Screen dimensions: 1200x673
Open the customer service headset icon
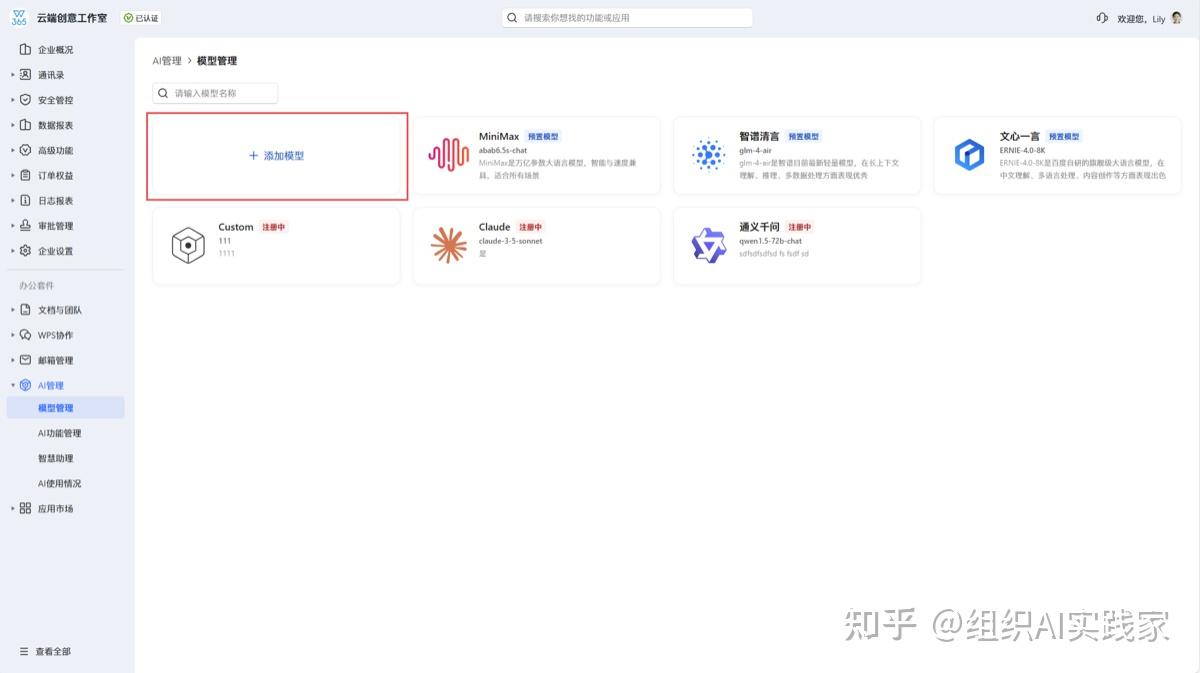click(1102, 18)
